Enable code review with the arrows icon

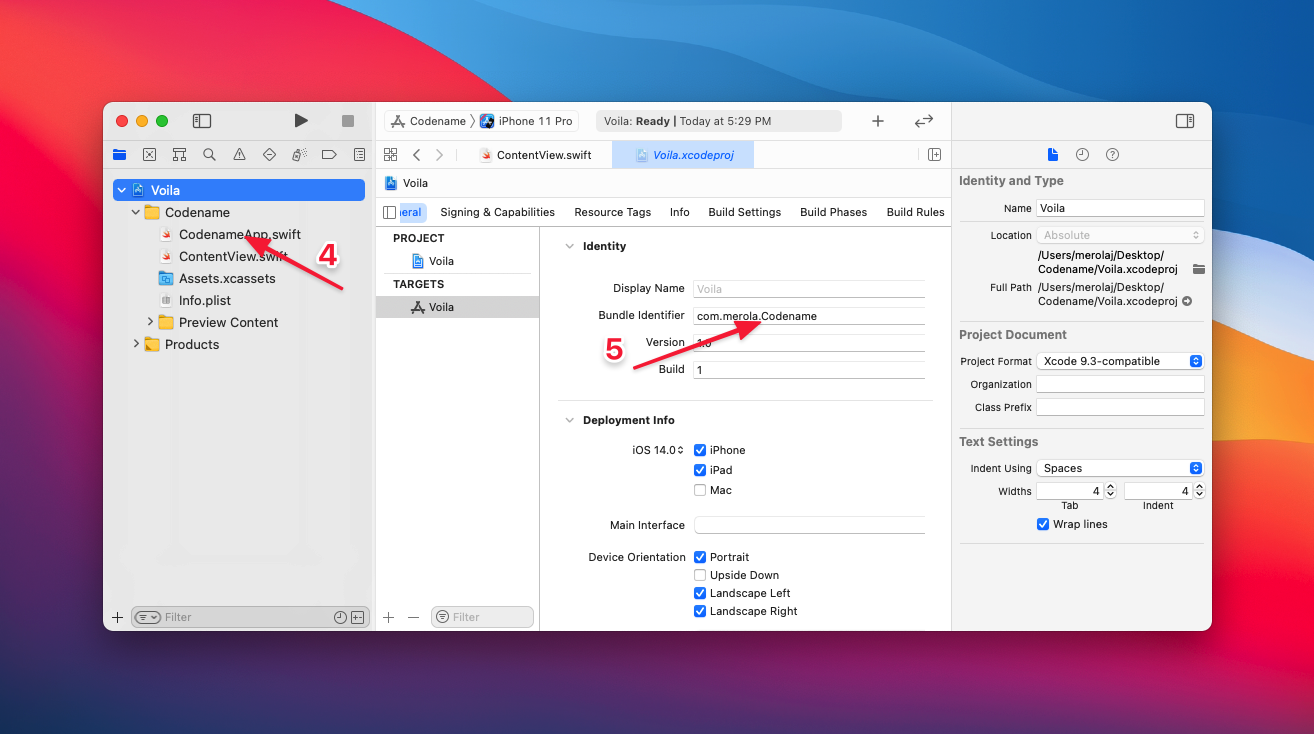pos(924,121)
